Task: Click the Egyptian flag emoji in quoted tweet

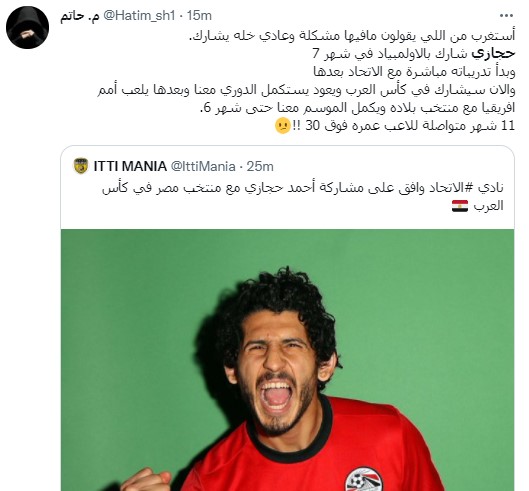Action: 460,206
